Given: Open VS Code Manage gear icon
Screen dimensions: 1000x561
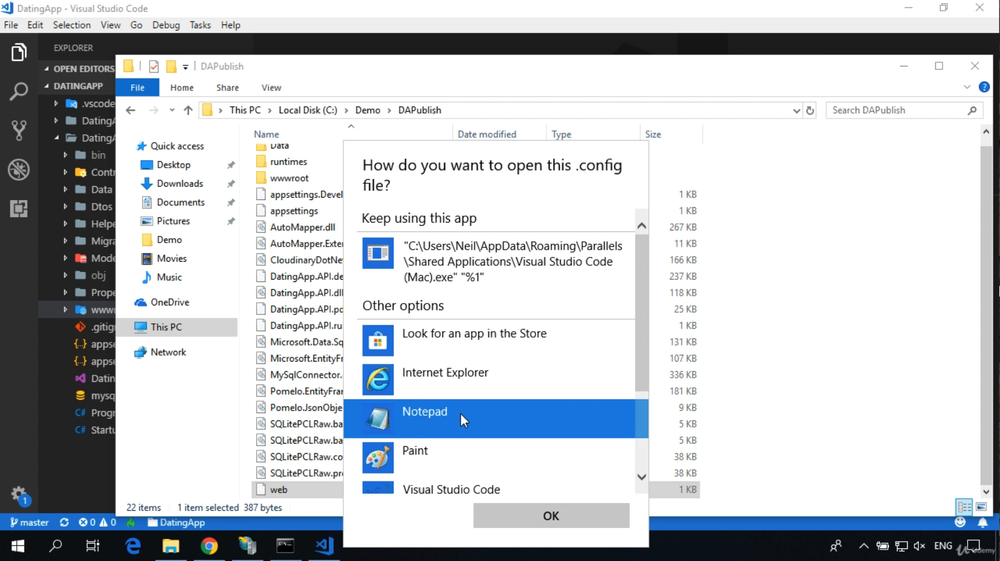Looking at the screenshot, I should pos(18,495).
